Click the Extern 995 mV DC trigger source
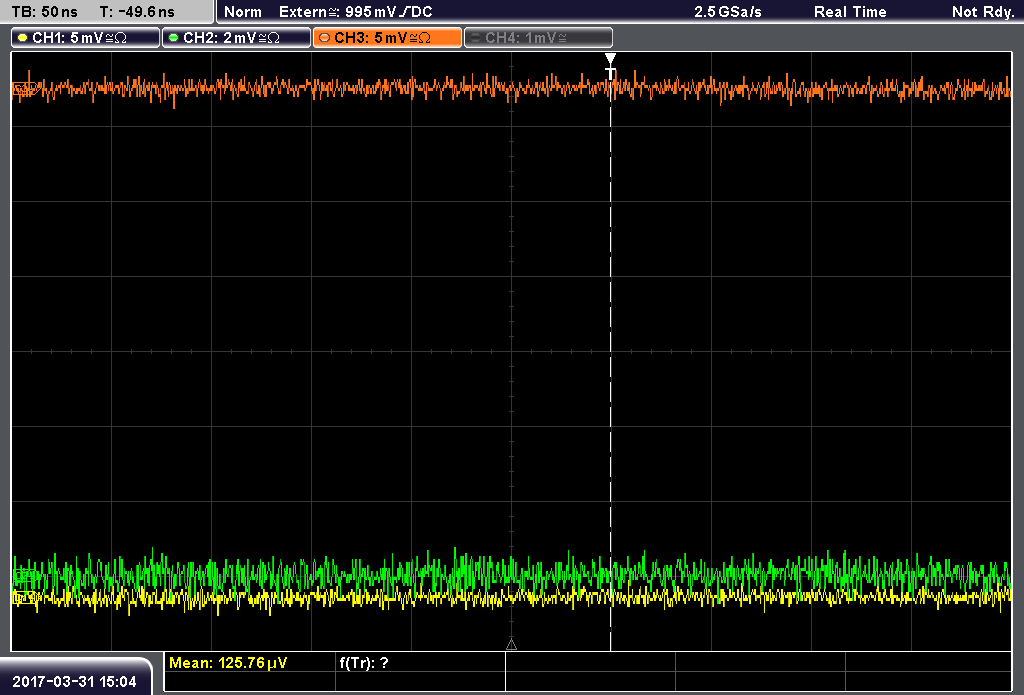 pyautogui.click(x=356, y=12)
